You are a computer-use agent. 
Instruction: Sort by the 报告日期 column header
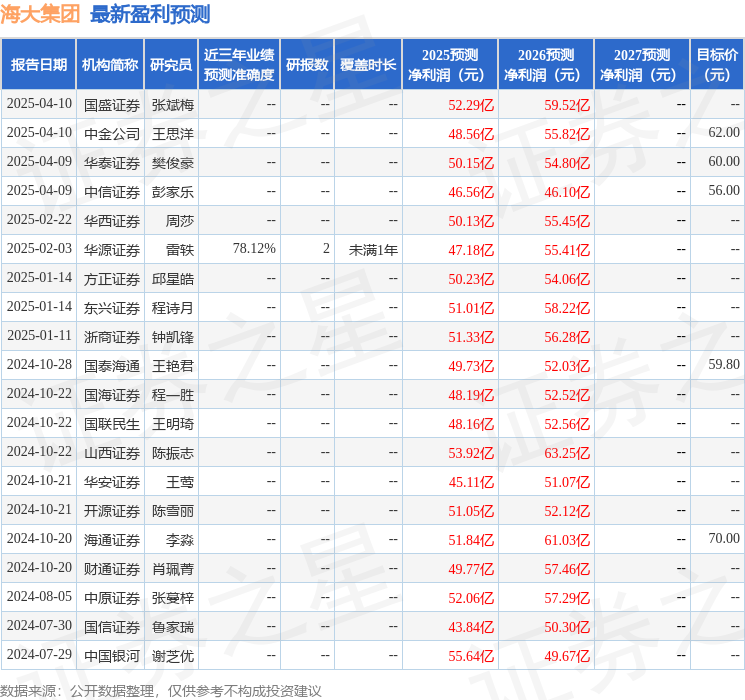click(39, 65)
